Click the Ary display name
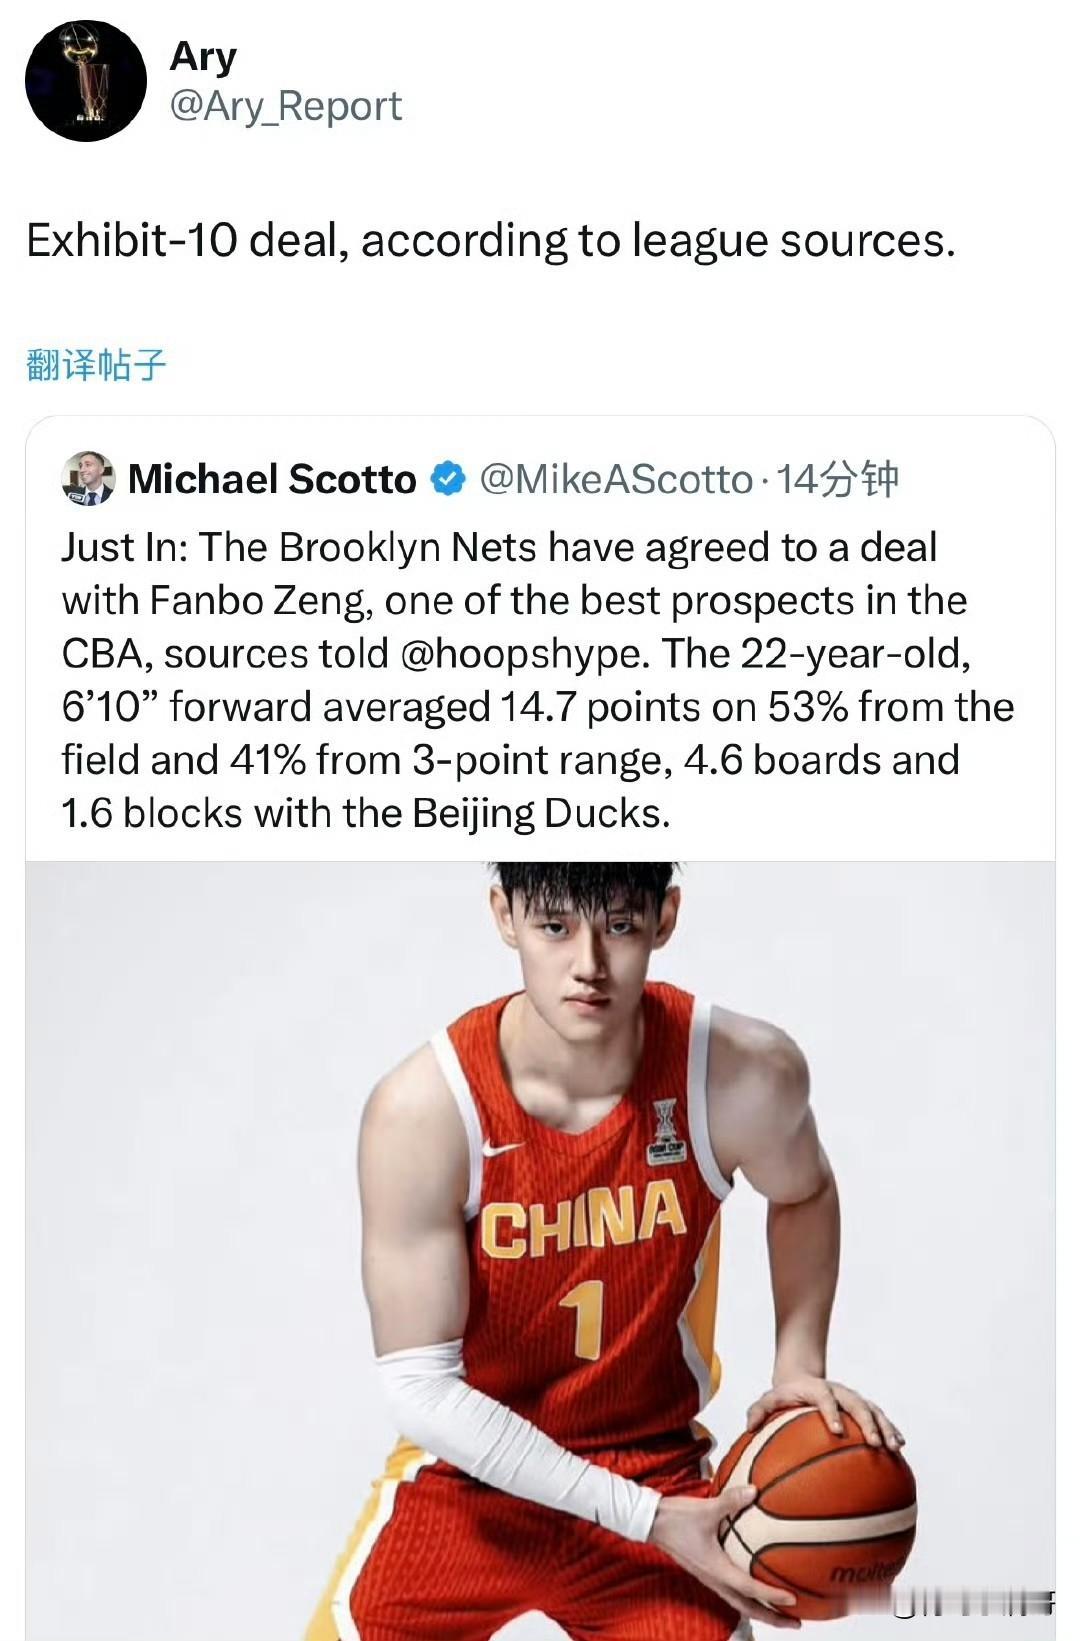This screenshot has height=1641, width=1080. (x=203, y=56)
